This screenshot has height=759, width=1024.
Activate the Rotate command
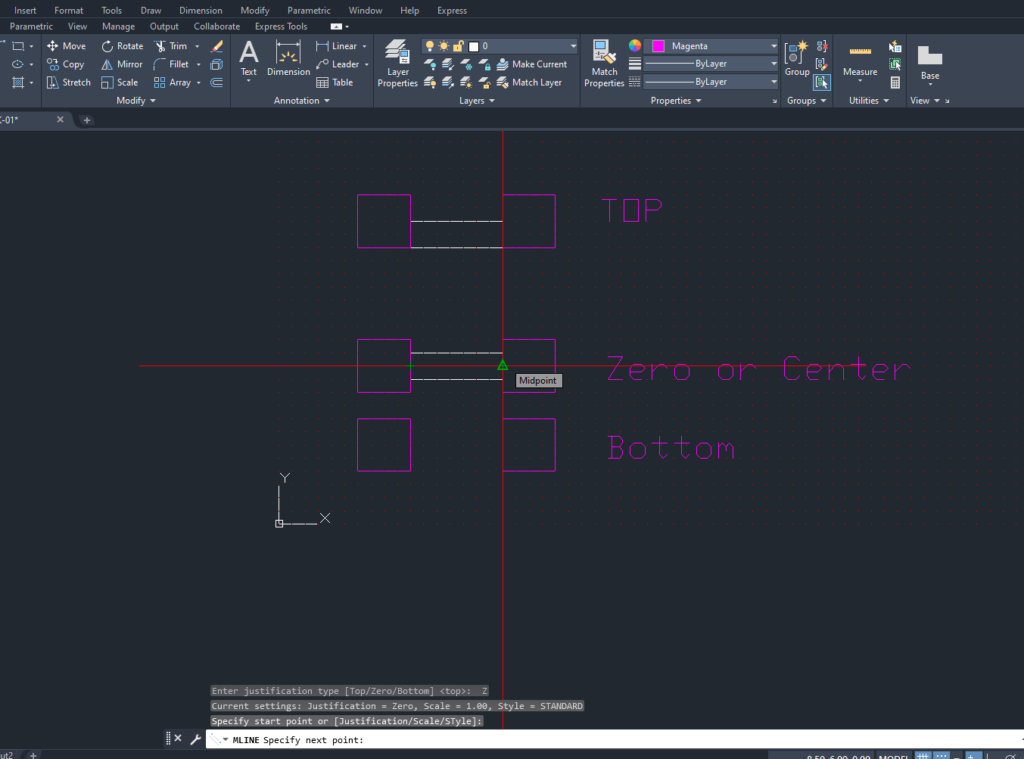click(x=121, y=45)
